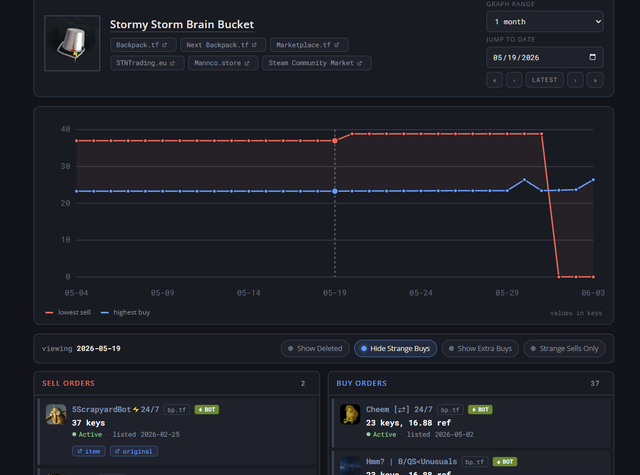Image resolution: width=640 pixels, height=475 pixels.
Task: Open the 'item' link on 5ScrapyardBot listing
Action: [89, 451]
